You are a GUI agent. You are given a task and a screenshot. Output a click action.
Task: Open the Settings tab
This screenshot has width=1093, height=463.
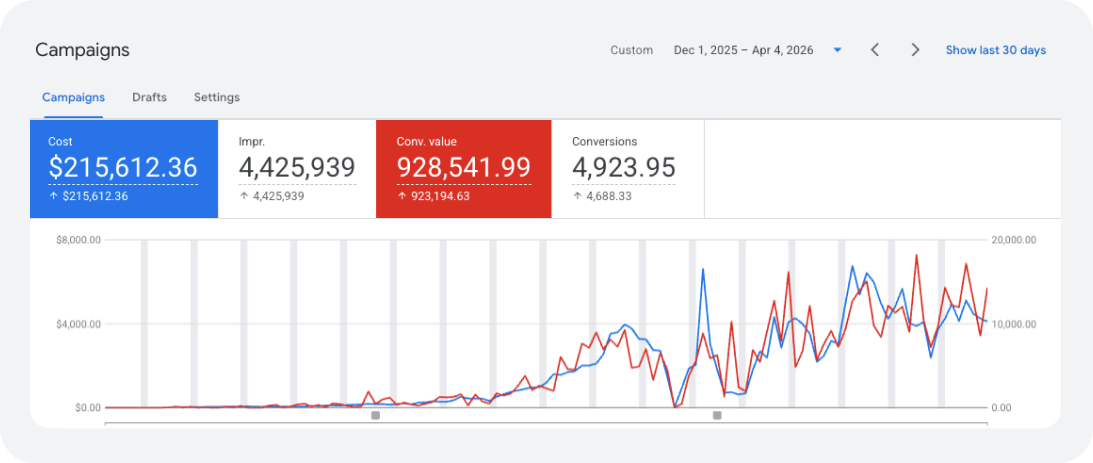(217, 98)
